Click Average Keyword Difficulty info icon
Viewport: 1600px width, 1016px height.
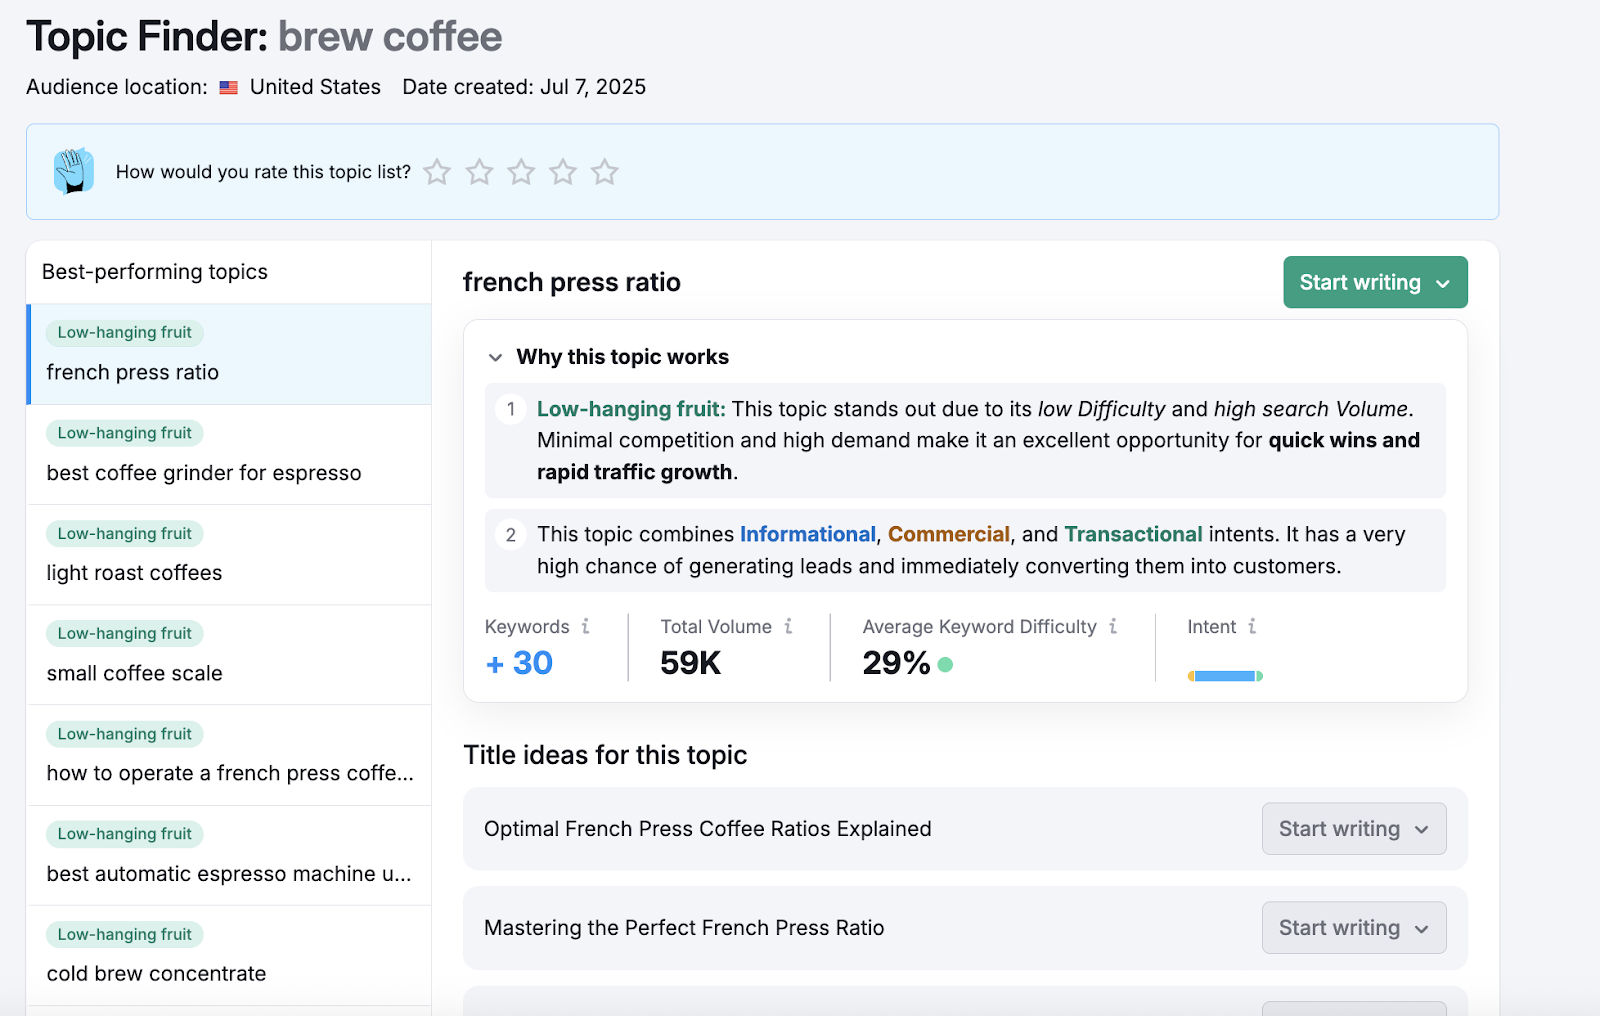point(1113,626)
